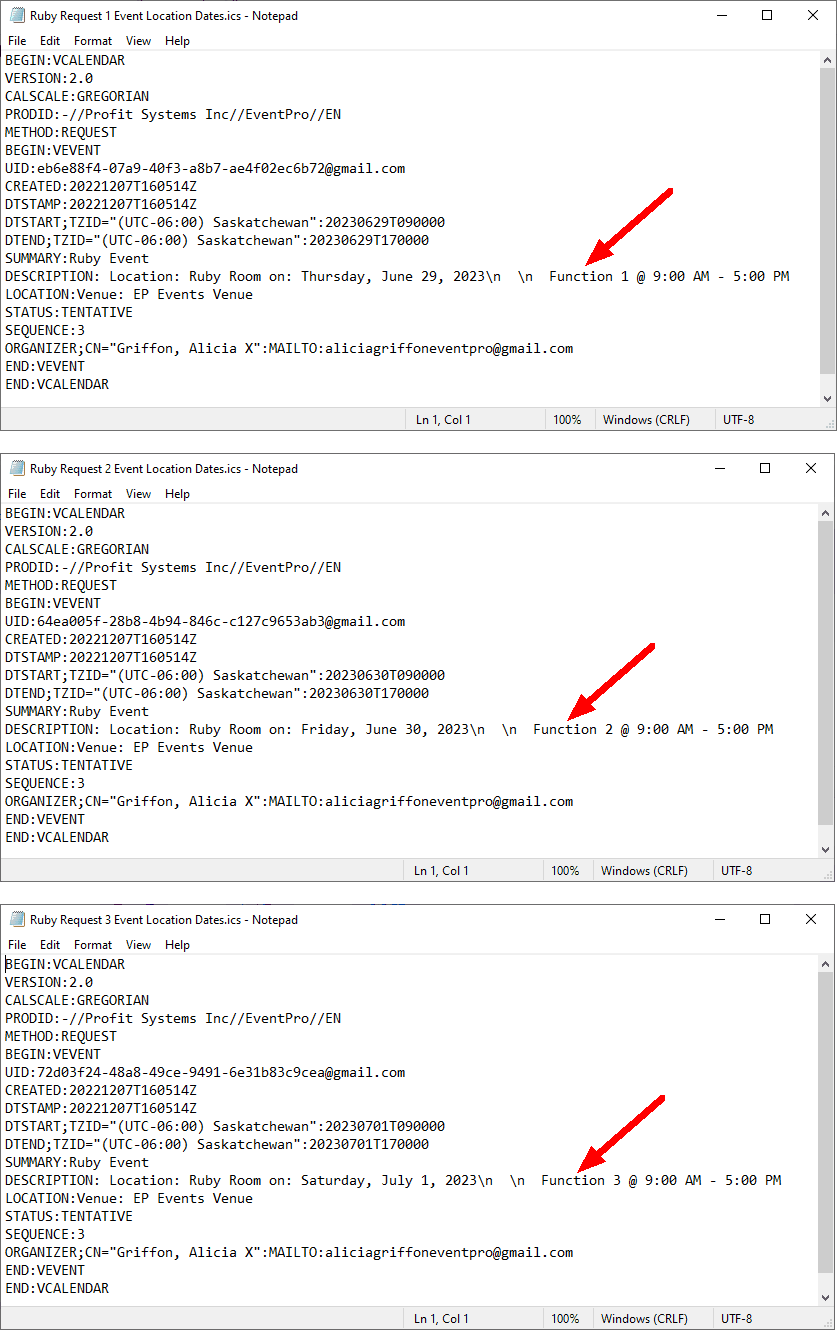Screen dimensions: 837x1331
Task: Click Notepad icon in Ruby Request 1 title bar
Action: (17, 16)
